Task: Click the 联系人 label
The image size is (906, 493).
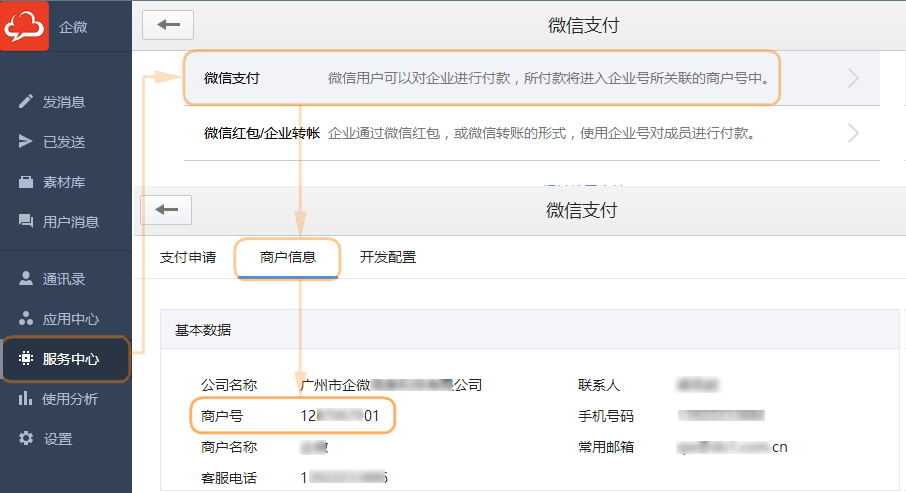Action: click(599, 385)
